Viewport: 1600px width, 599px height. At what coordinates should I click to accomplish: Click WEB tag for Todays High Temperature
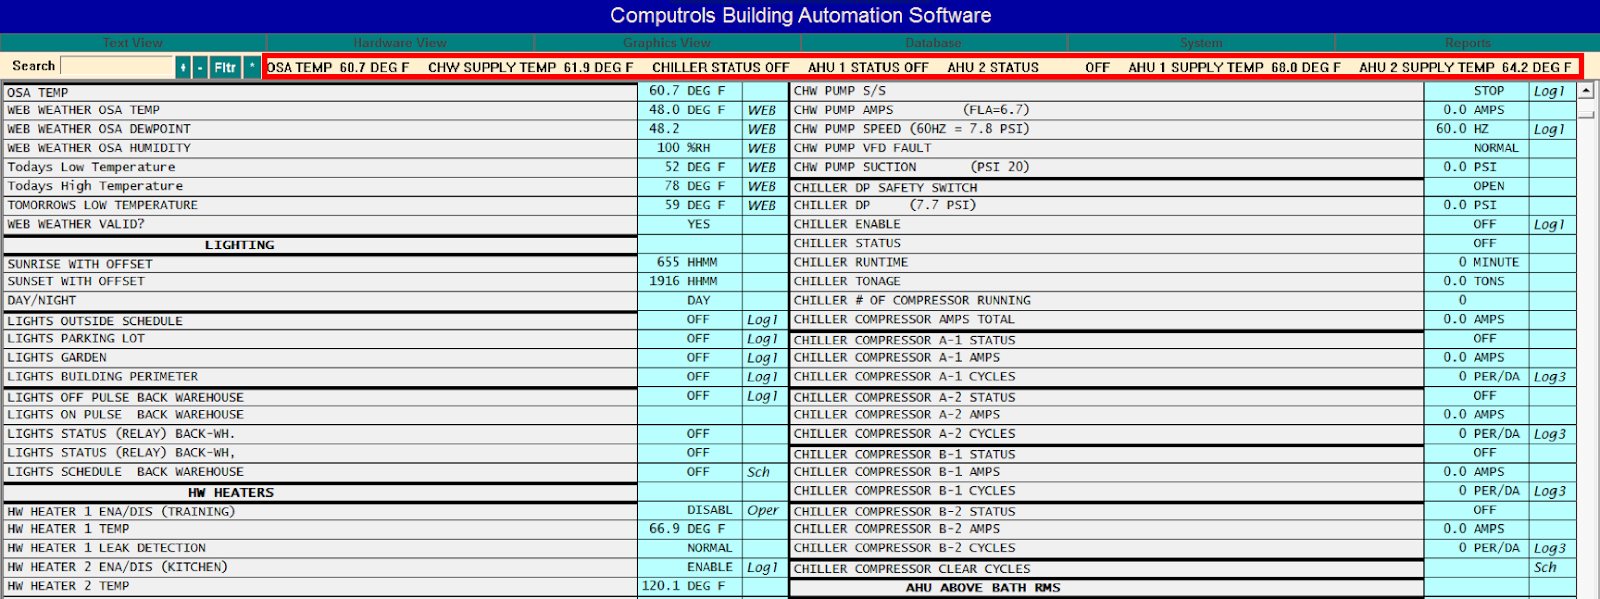click(762, 186)
